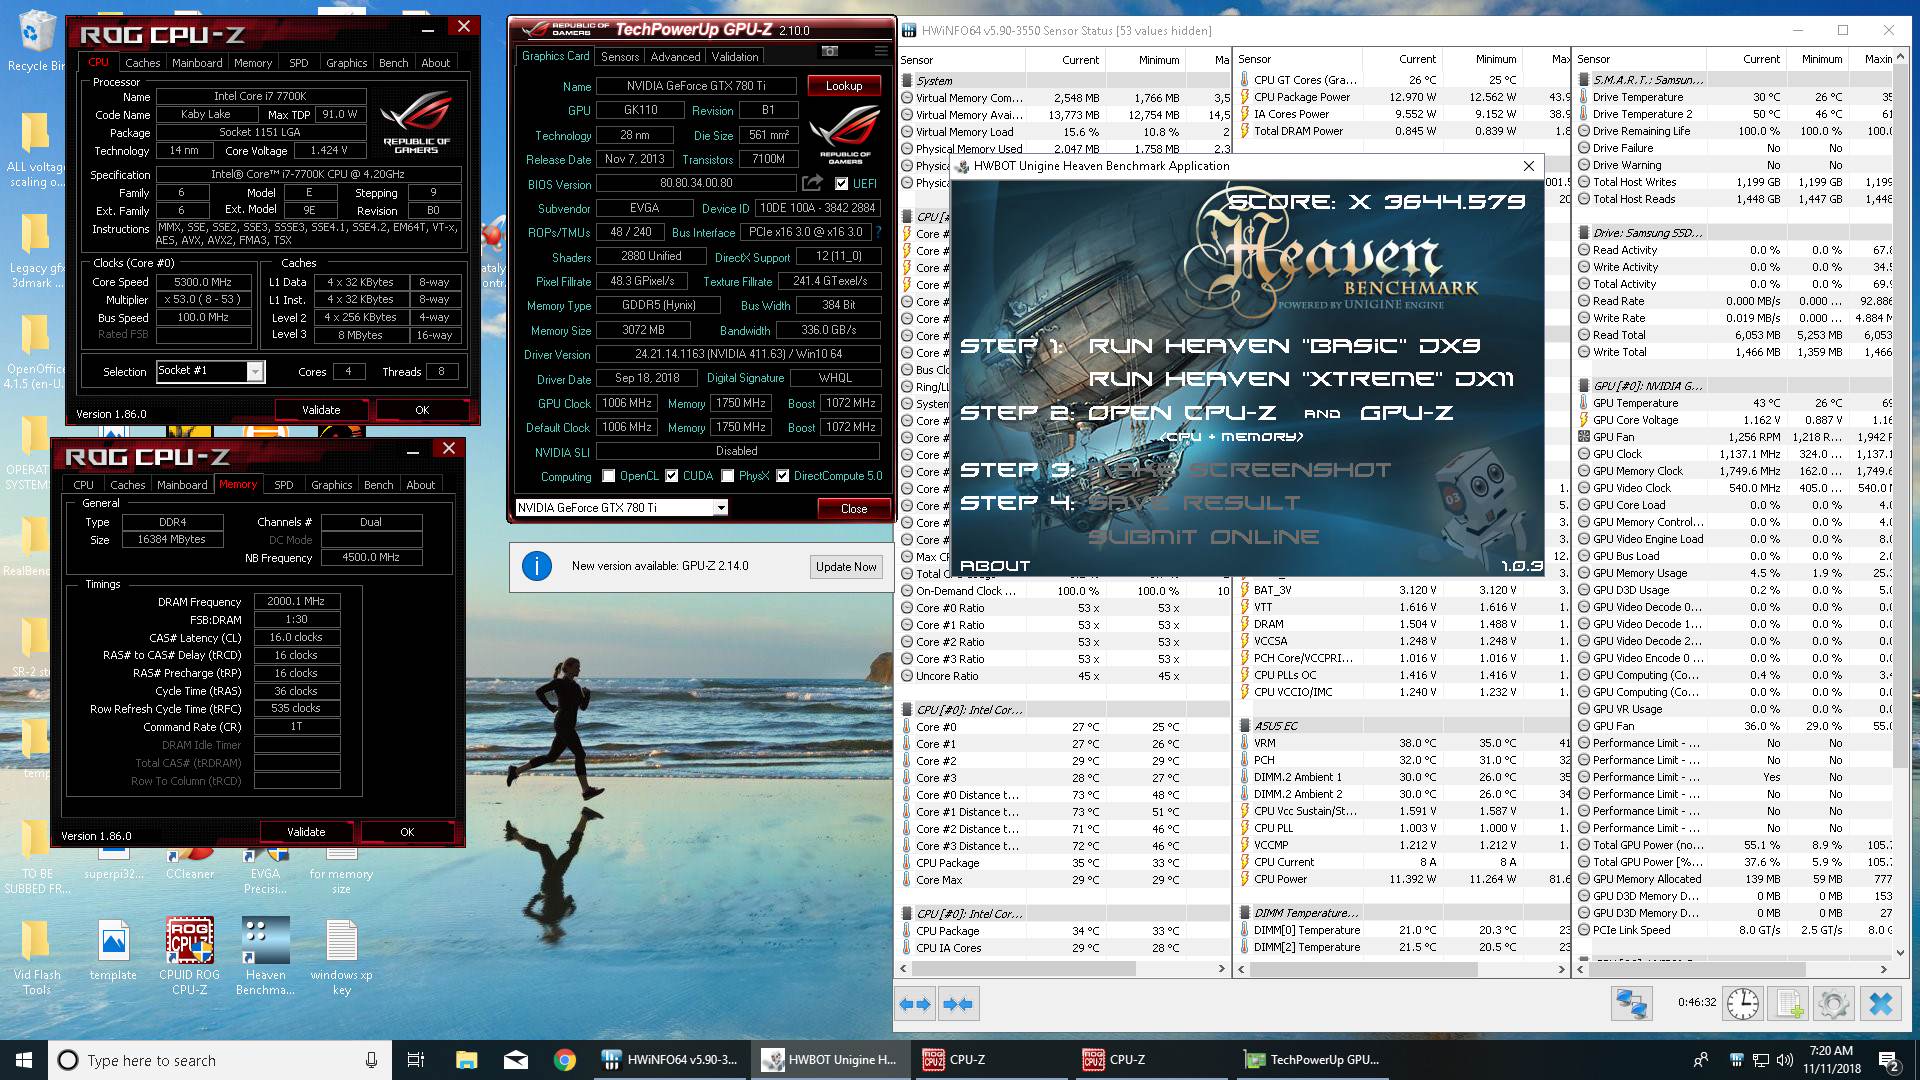Viewport: 1920px width, 1080px height.
Task: Switch to TechPowerUp GPU-Z taskbar button
Action: pos(1311,1060)
